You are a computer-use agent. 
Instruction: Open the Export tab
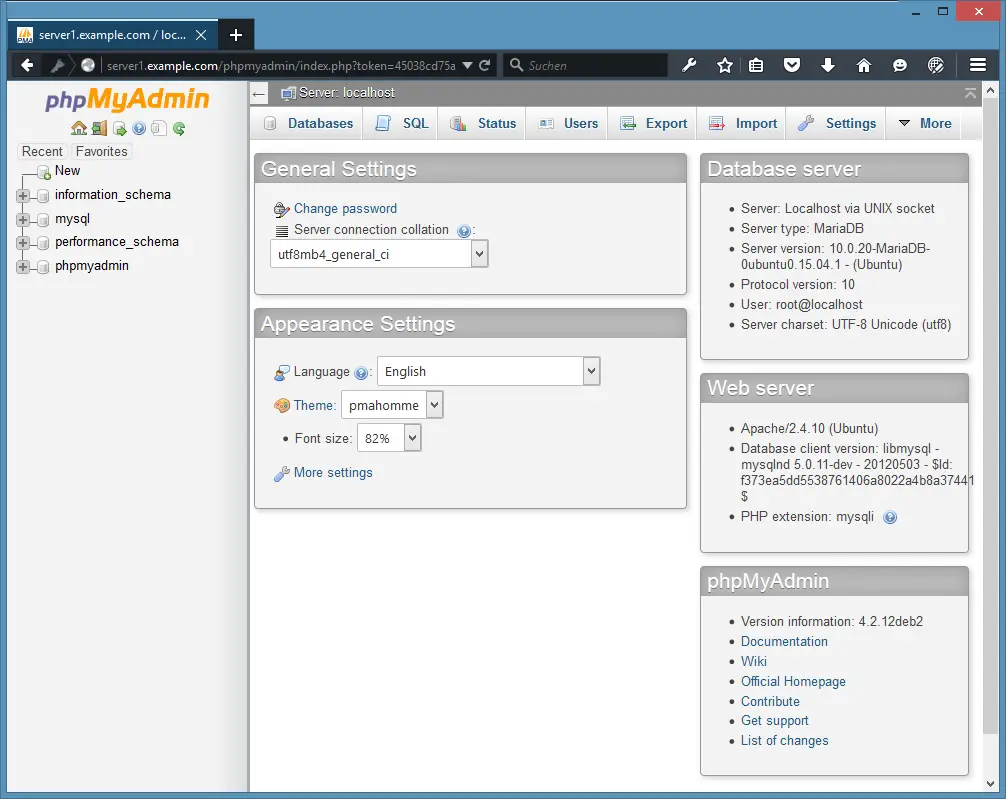[x=654, y=123]
